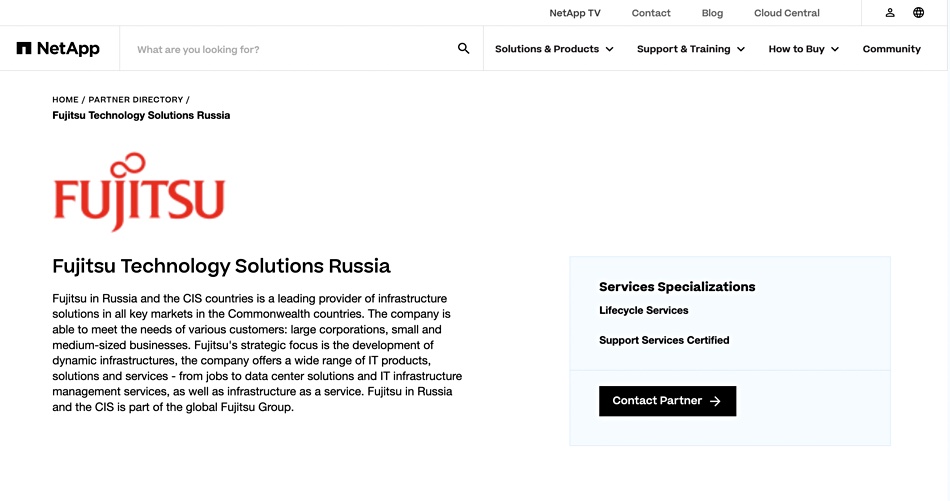Click the Home breadcrumb

tap(65, 99)
